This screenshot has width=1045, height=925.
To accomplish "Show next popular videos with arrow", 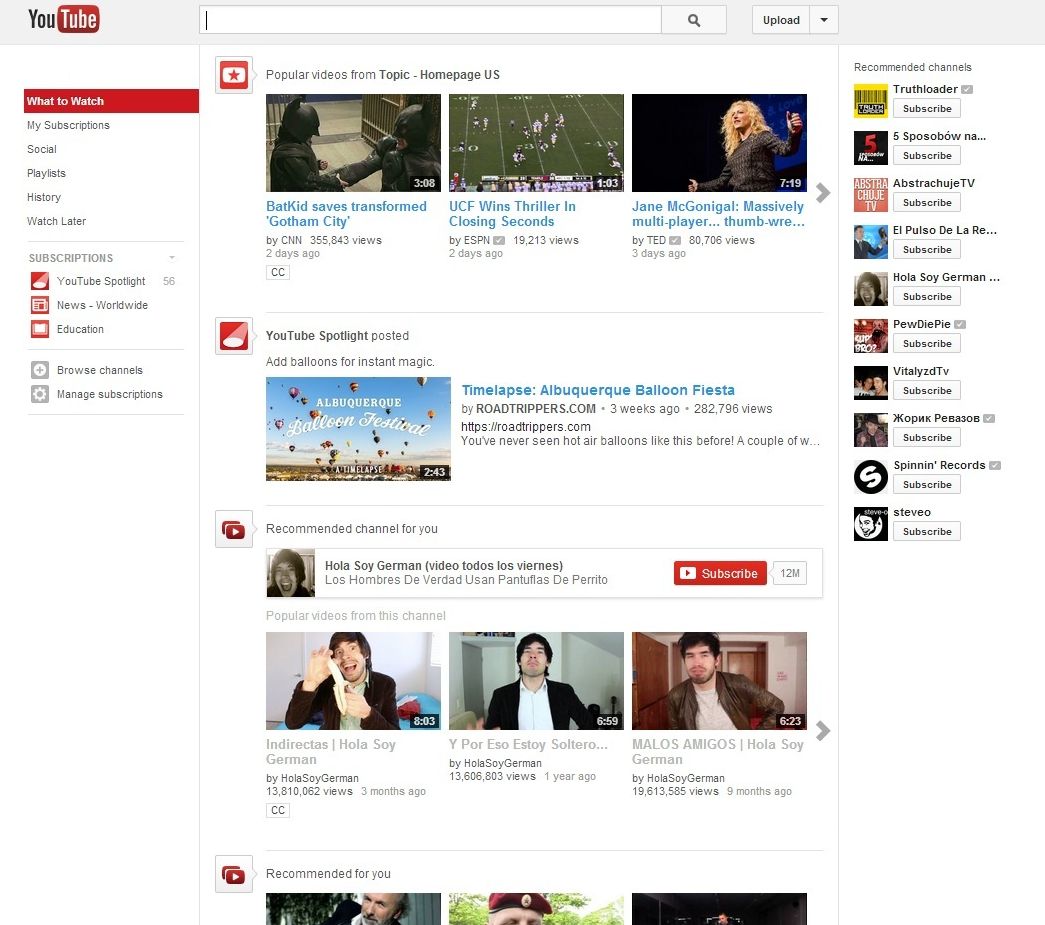I will [x=823, y=193].
